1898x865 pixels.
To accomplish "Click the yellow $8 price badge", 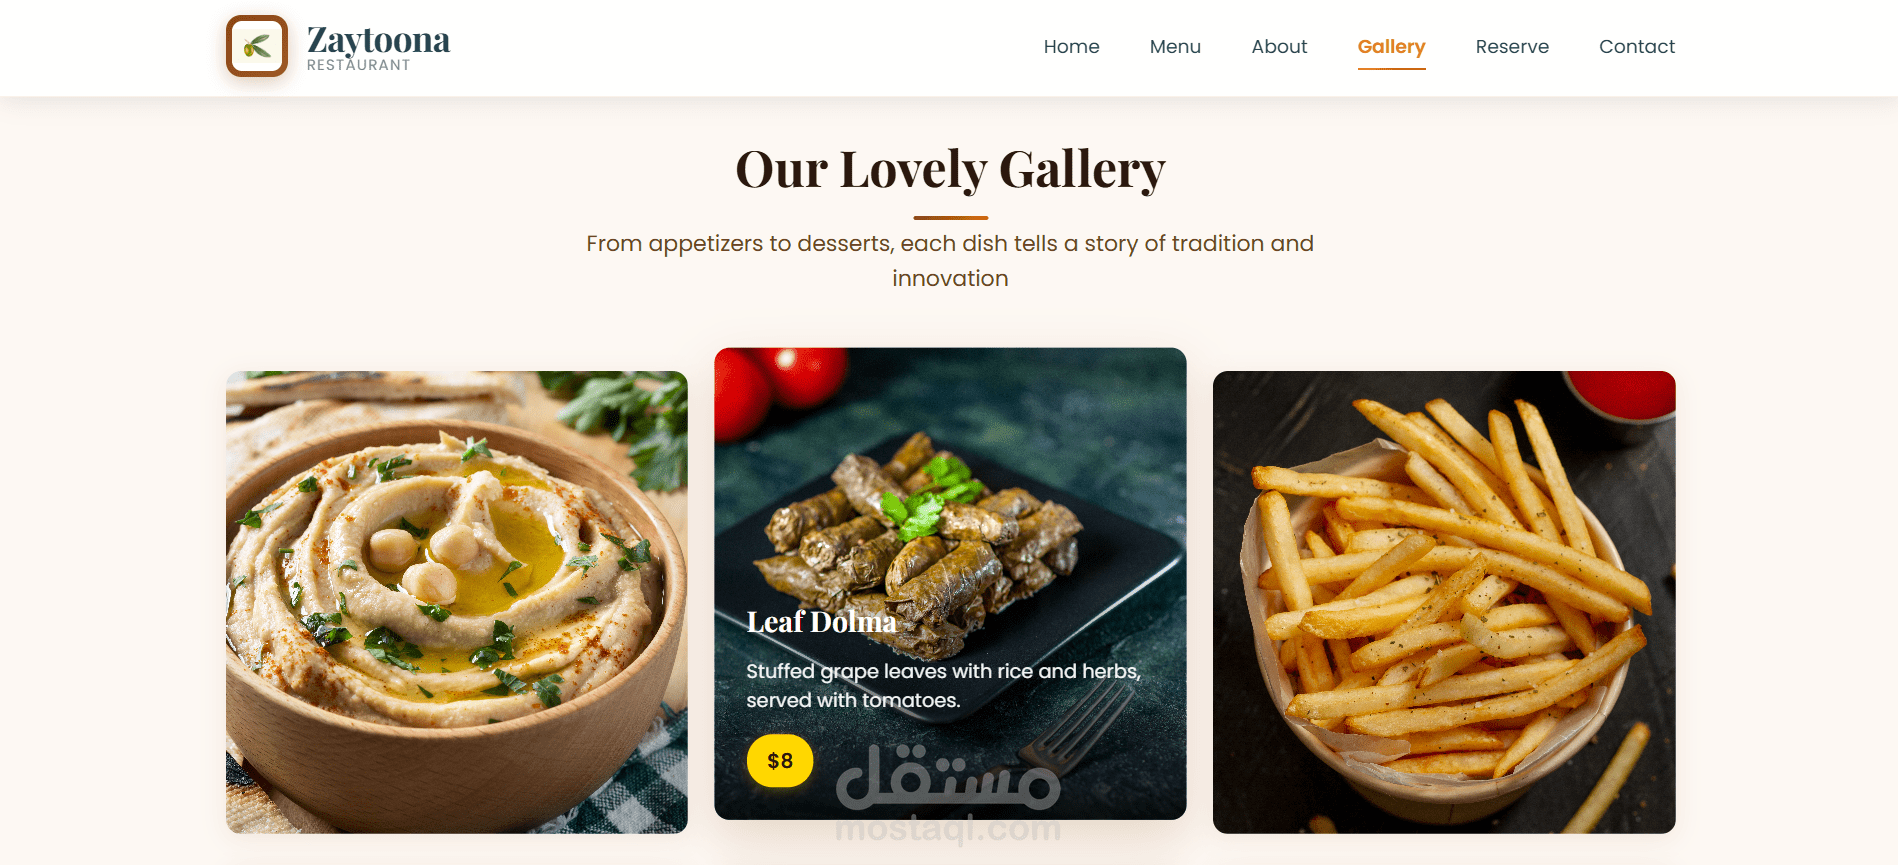I will pyautogui.click(x=780, y=761).
